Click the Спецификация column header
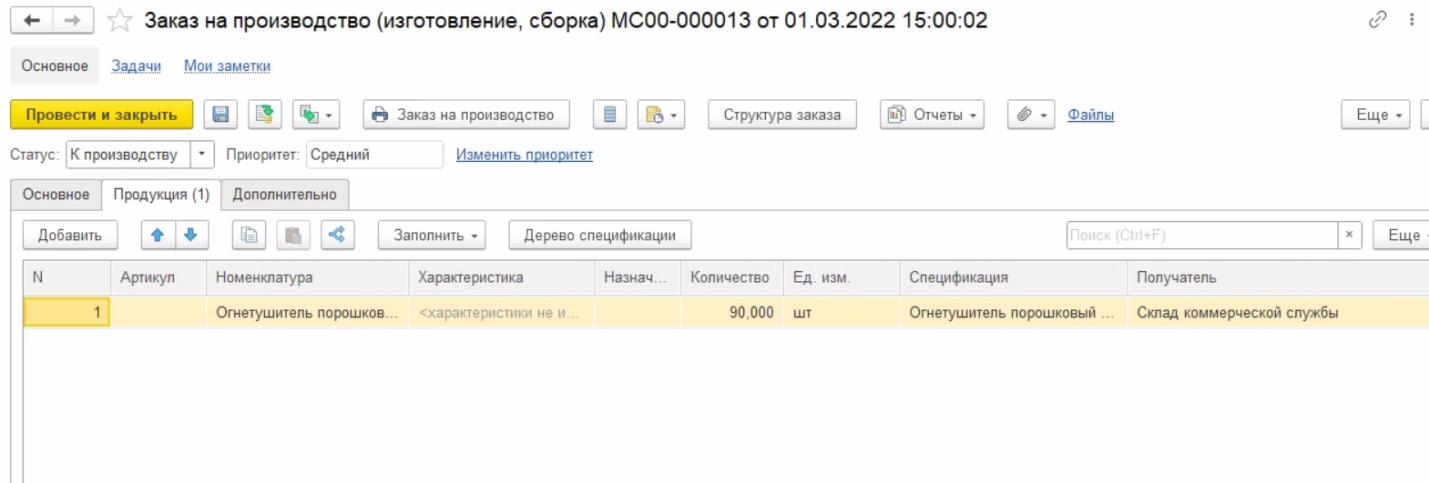 click(1013, 277)
